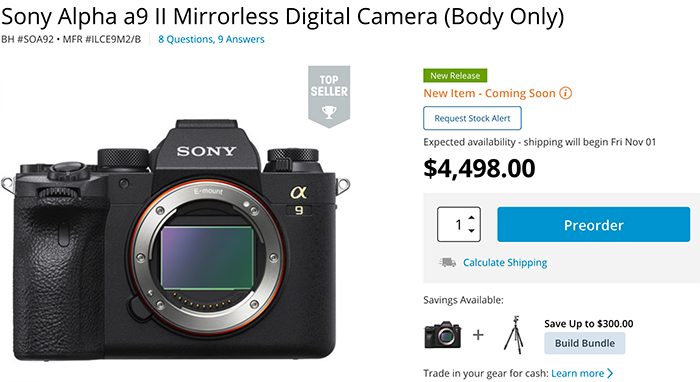Click the Learn more chevron arrow
This screenshot has width=700, height=382.
pyautogui.click(x=610, y=373)
